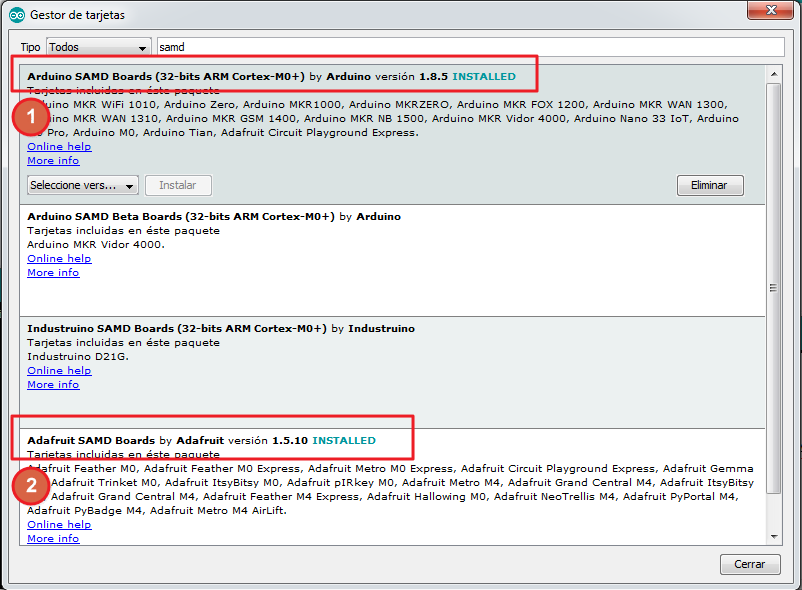Select the Industruino SAMD Boards entry
The height and width of the screenshot is (590, 802).
(x=392, y=373)
